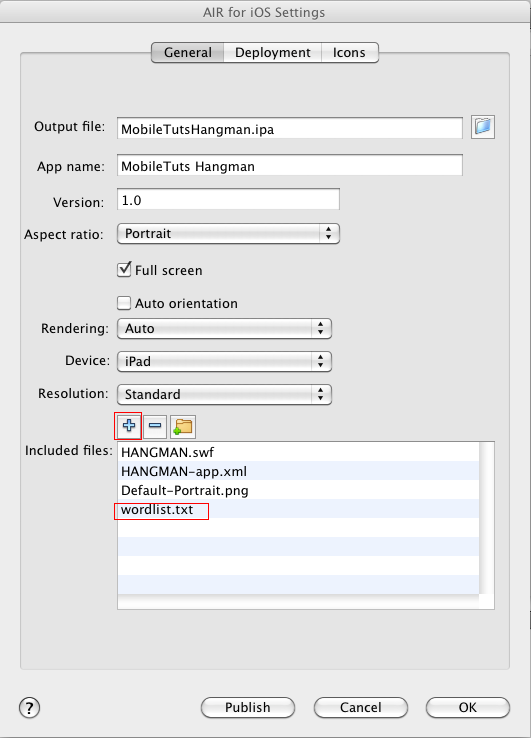Add a folder to the included files list

click(x=183, y=426)
